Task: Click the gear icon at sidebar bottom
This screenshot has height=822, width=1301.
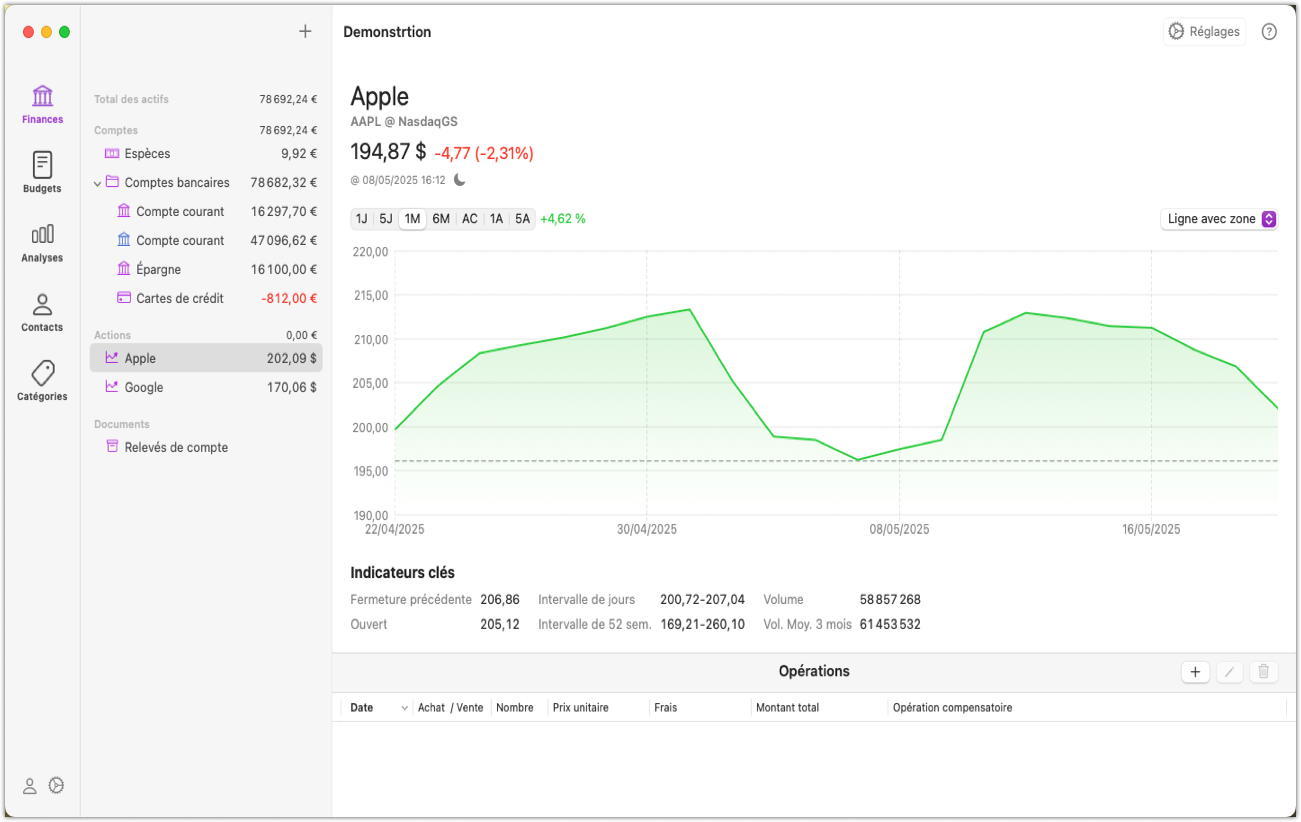Action: click(x=57, y=786)
